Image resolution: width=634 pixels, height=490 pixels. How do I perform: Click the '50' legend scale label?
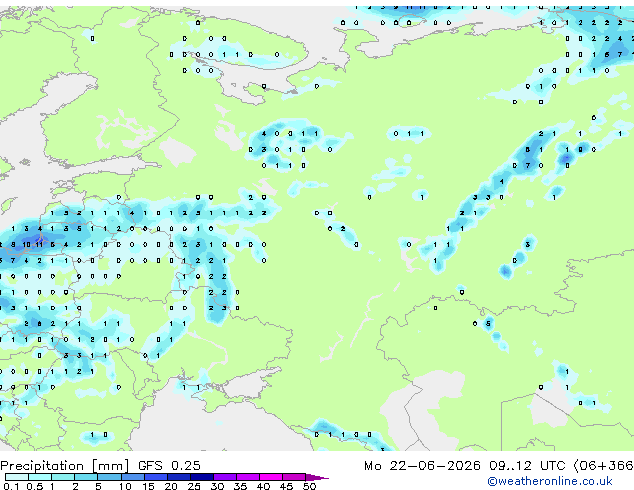click(309, 486)
